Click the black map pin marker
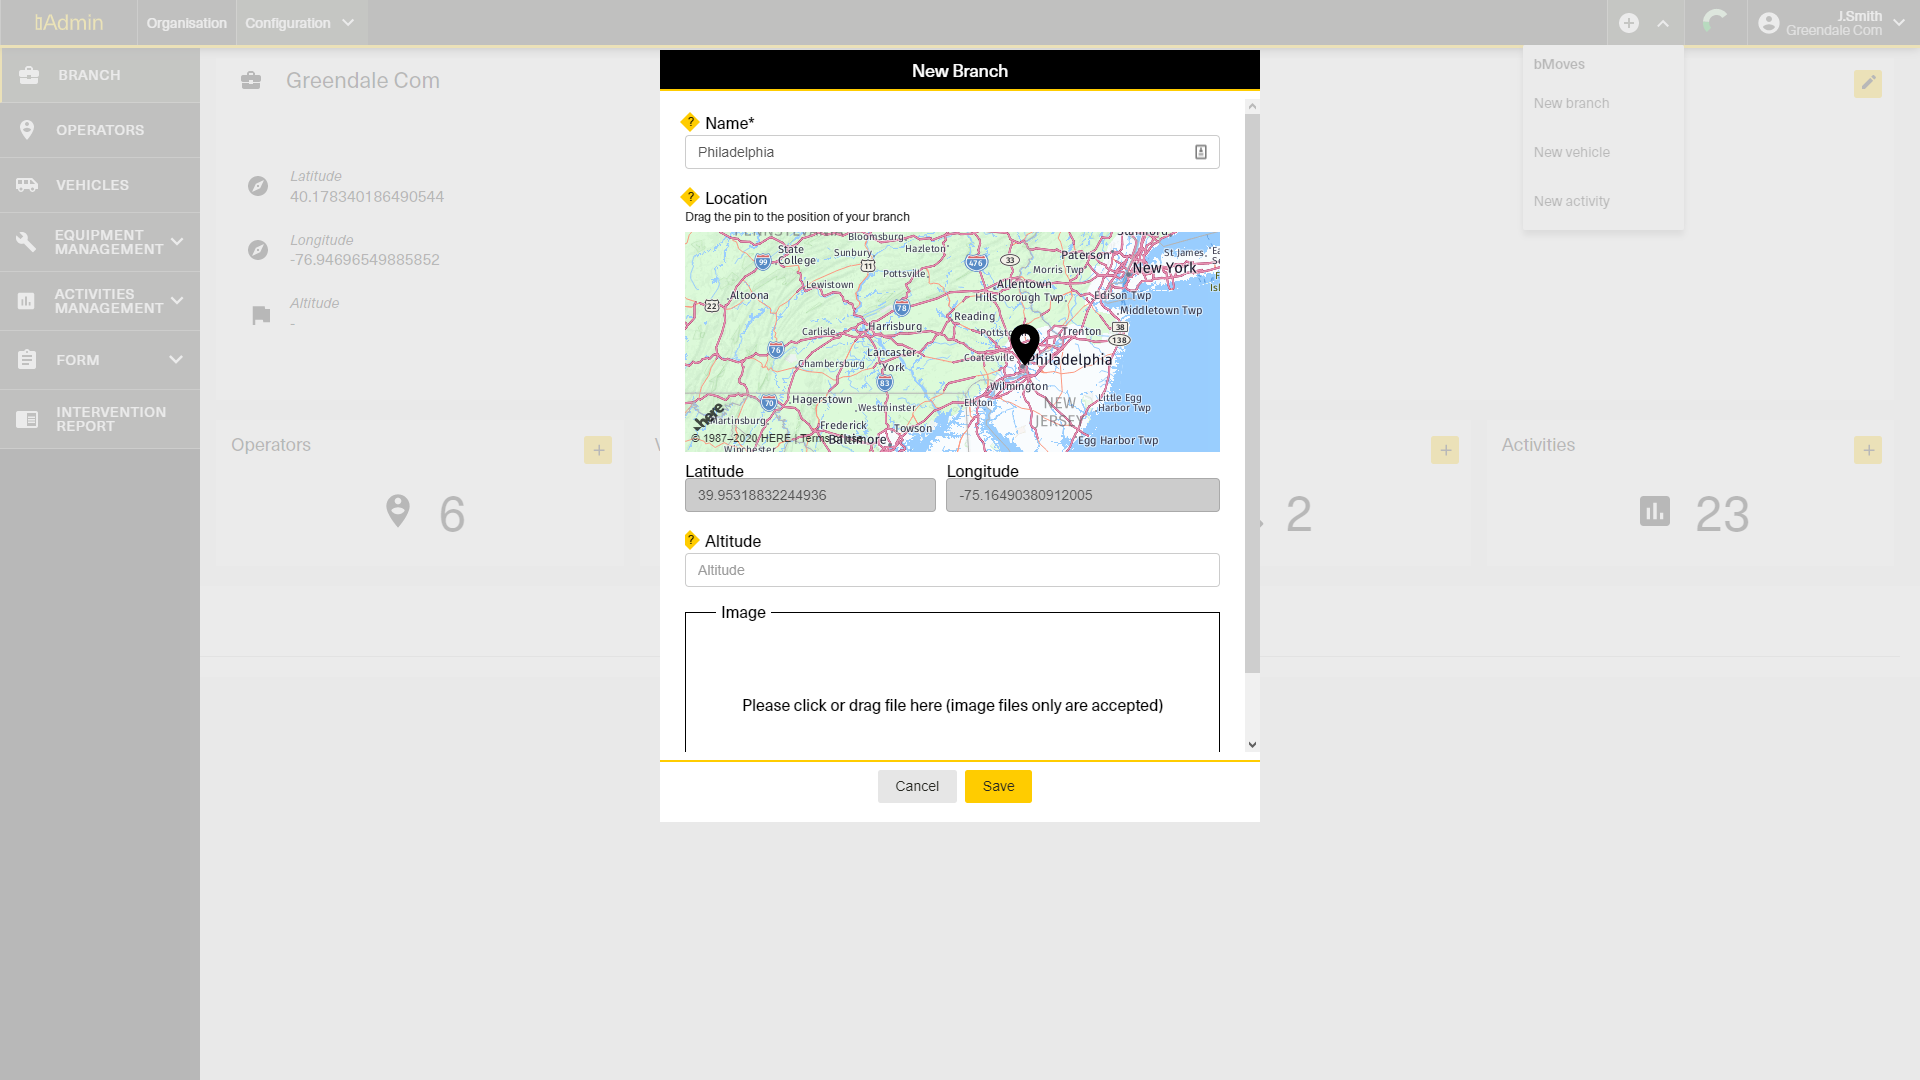The height and width of the screenshot is (1080, 1920). point(1024,343)
